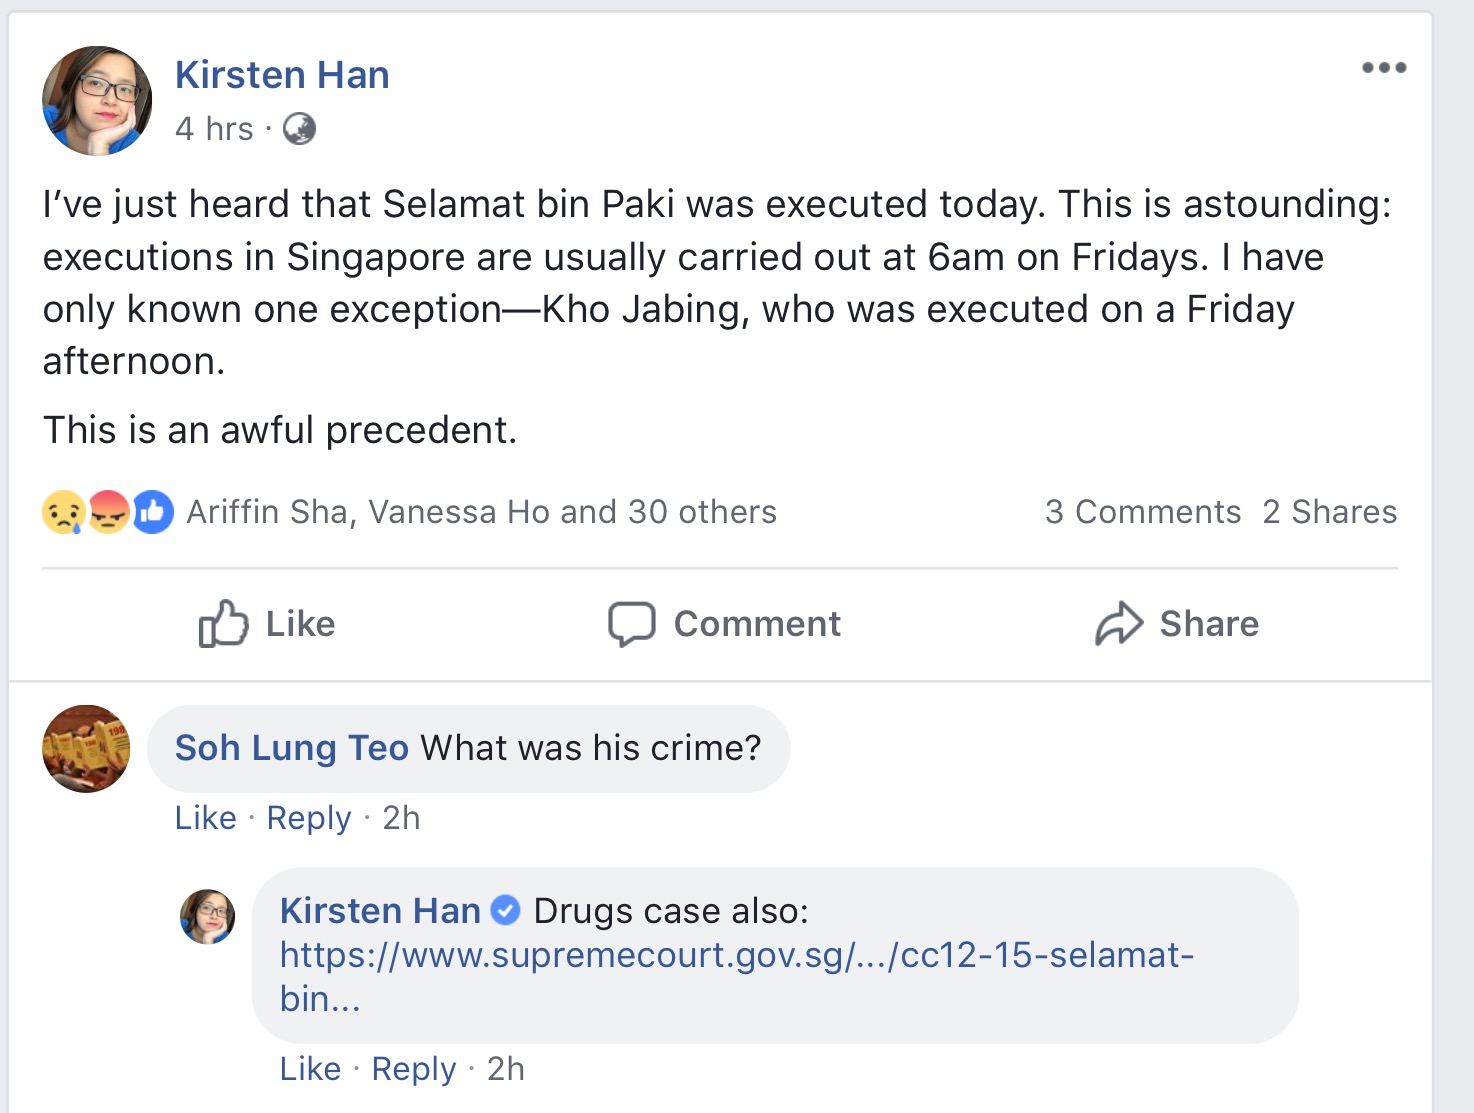Open the post options three-dots menu

(x=1384, y=68)
